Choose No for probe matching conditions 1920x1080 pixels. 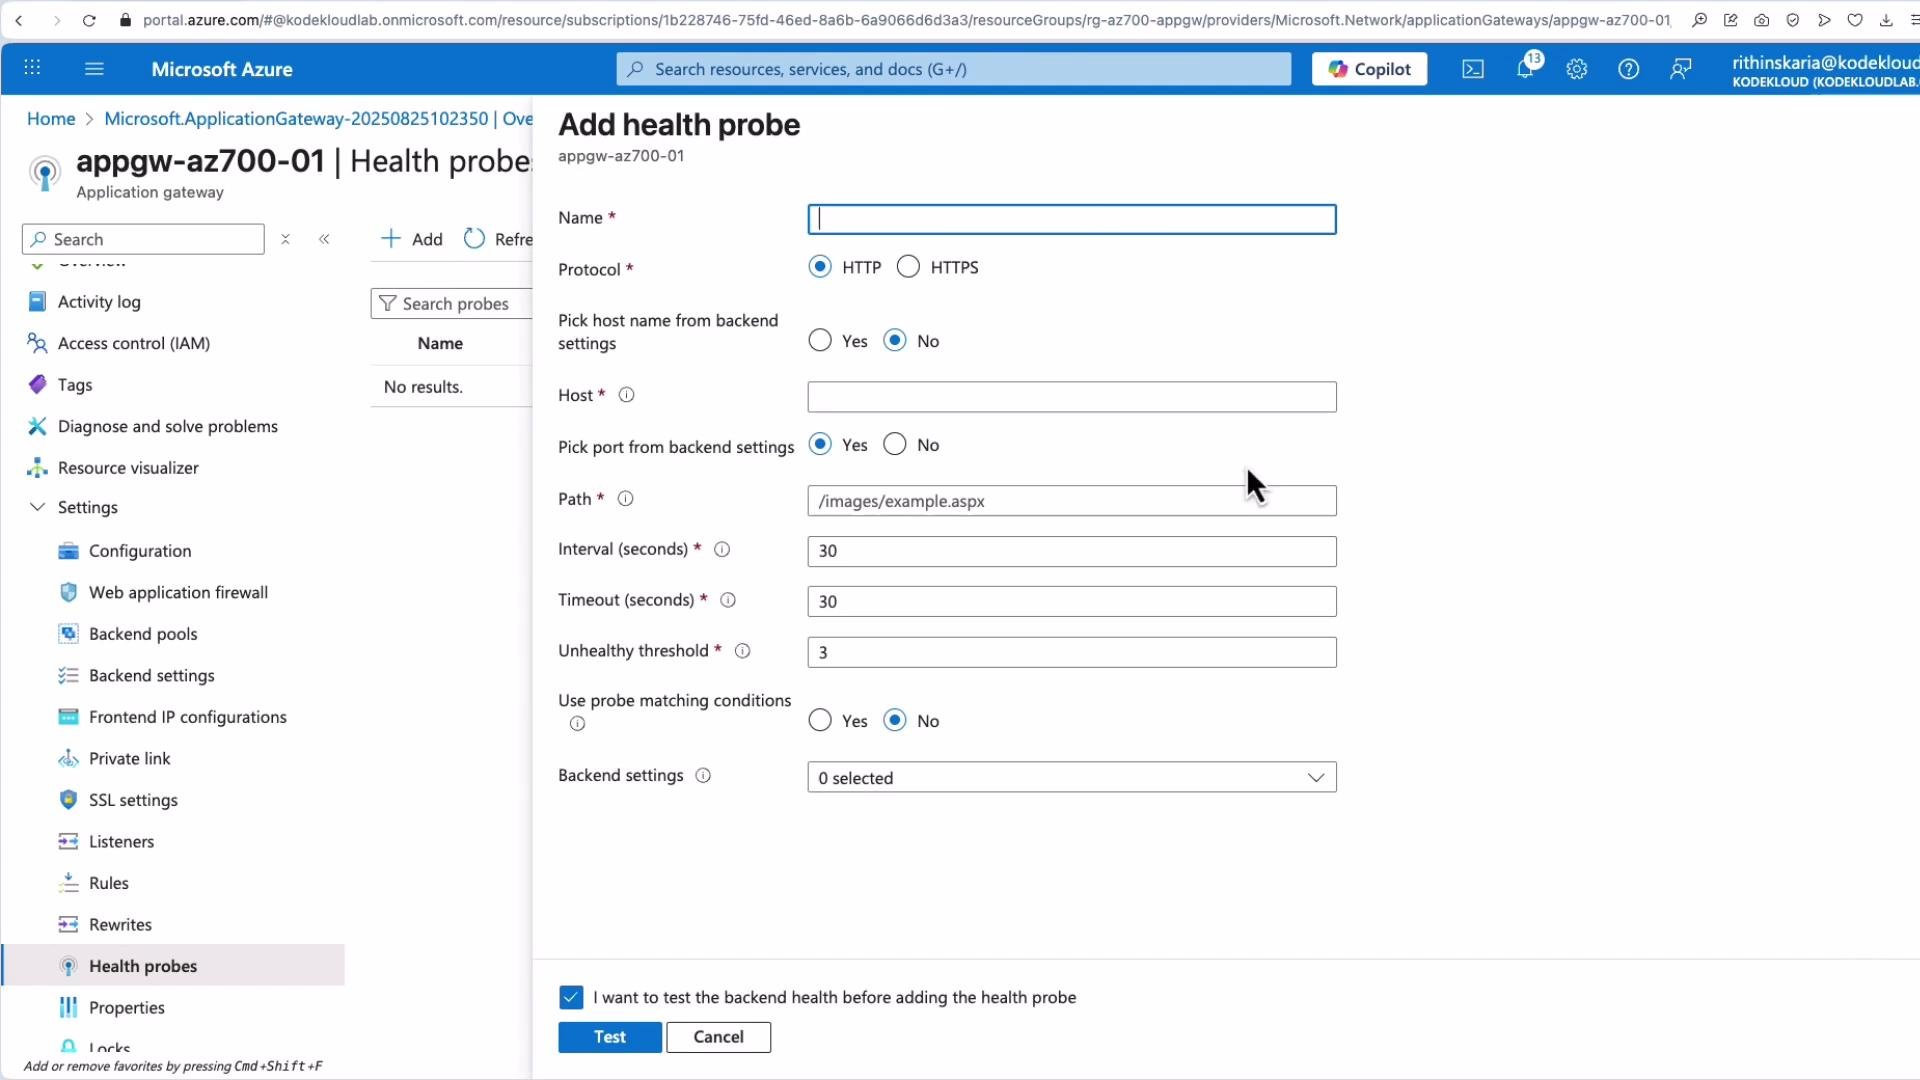tap(895, 721)
